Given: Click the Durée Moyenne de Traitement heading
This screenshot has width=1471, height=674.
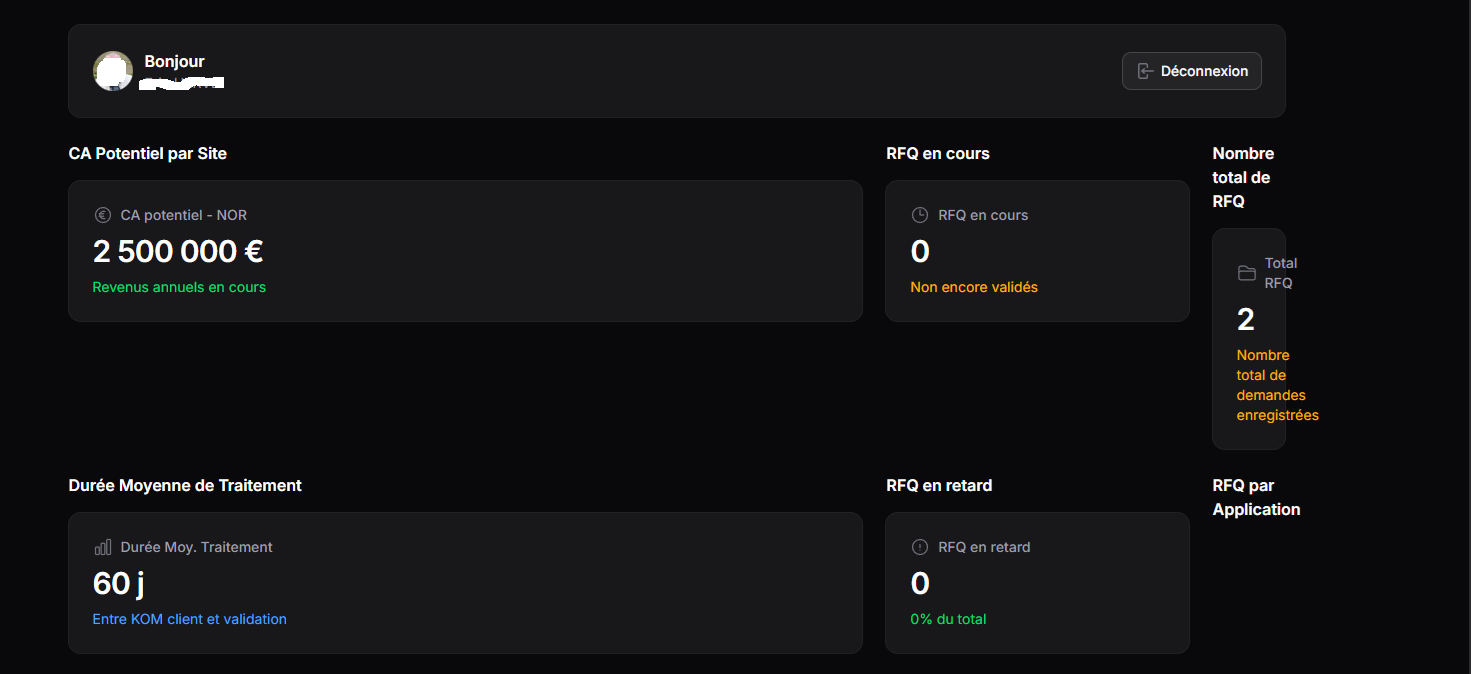Looking at the screenshot, I should coord(185,485).
